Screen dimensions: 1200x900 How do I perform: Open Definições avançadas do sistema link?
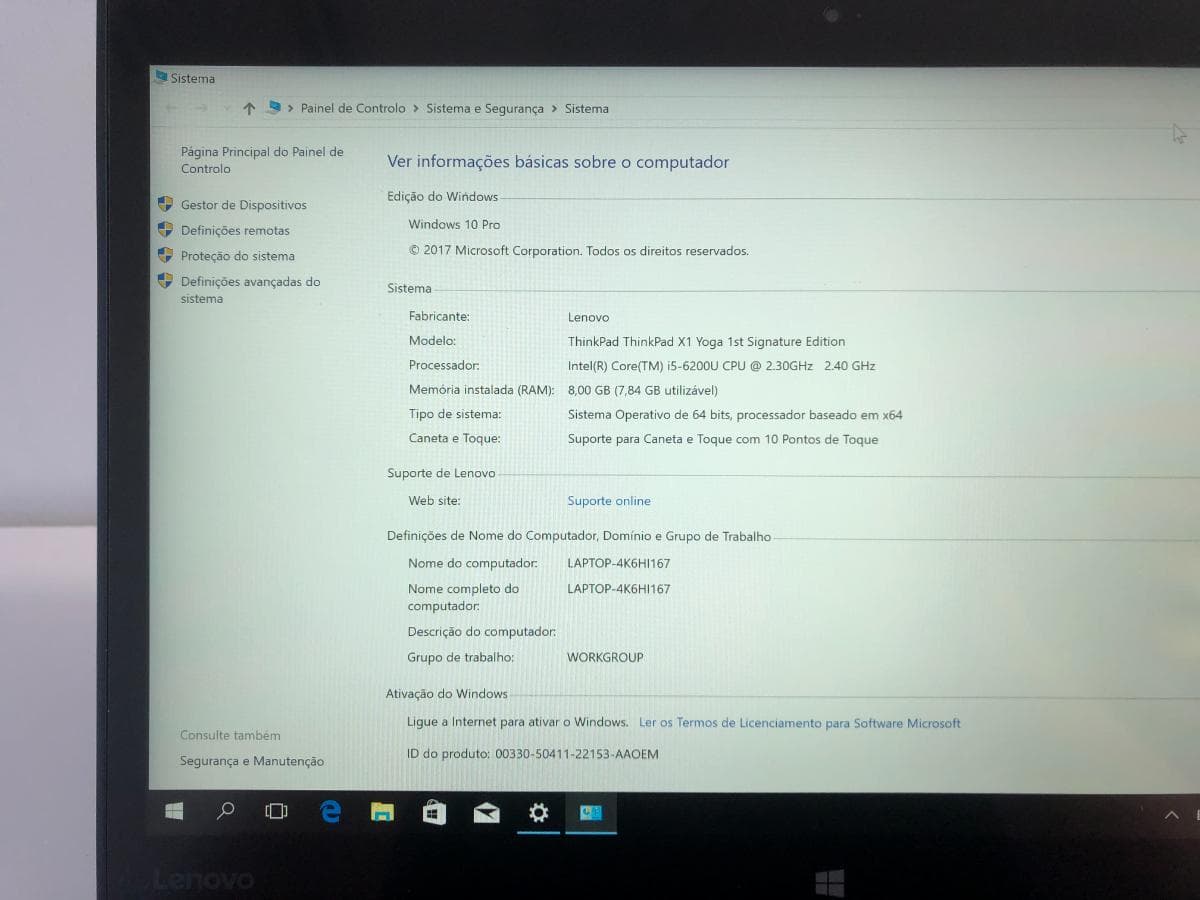251,290
